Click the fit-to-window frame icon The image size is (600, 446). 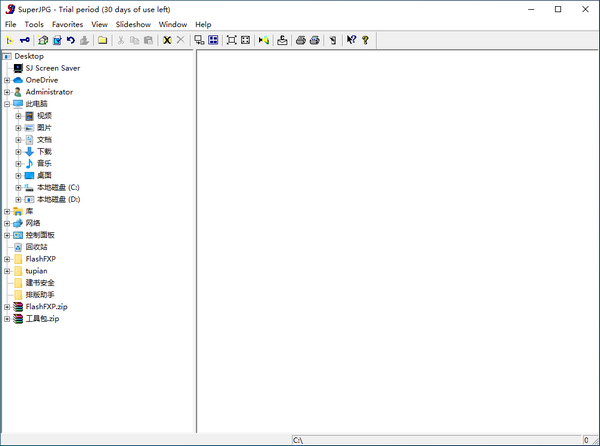(232, 40)
